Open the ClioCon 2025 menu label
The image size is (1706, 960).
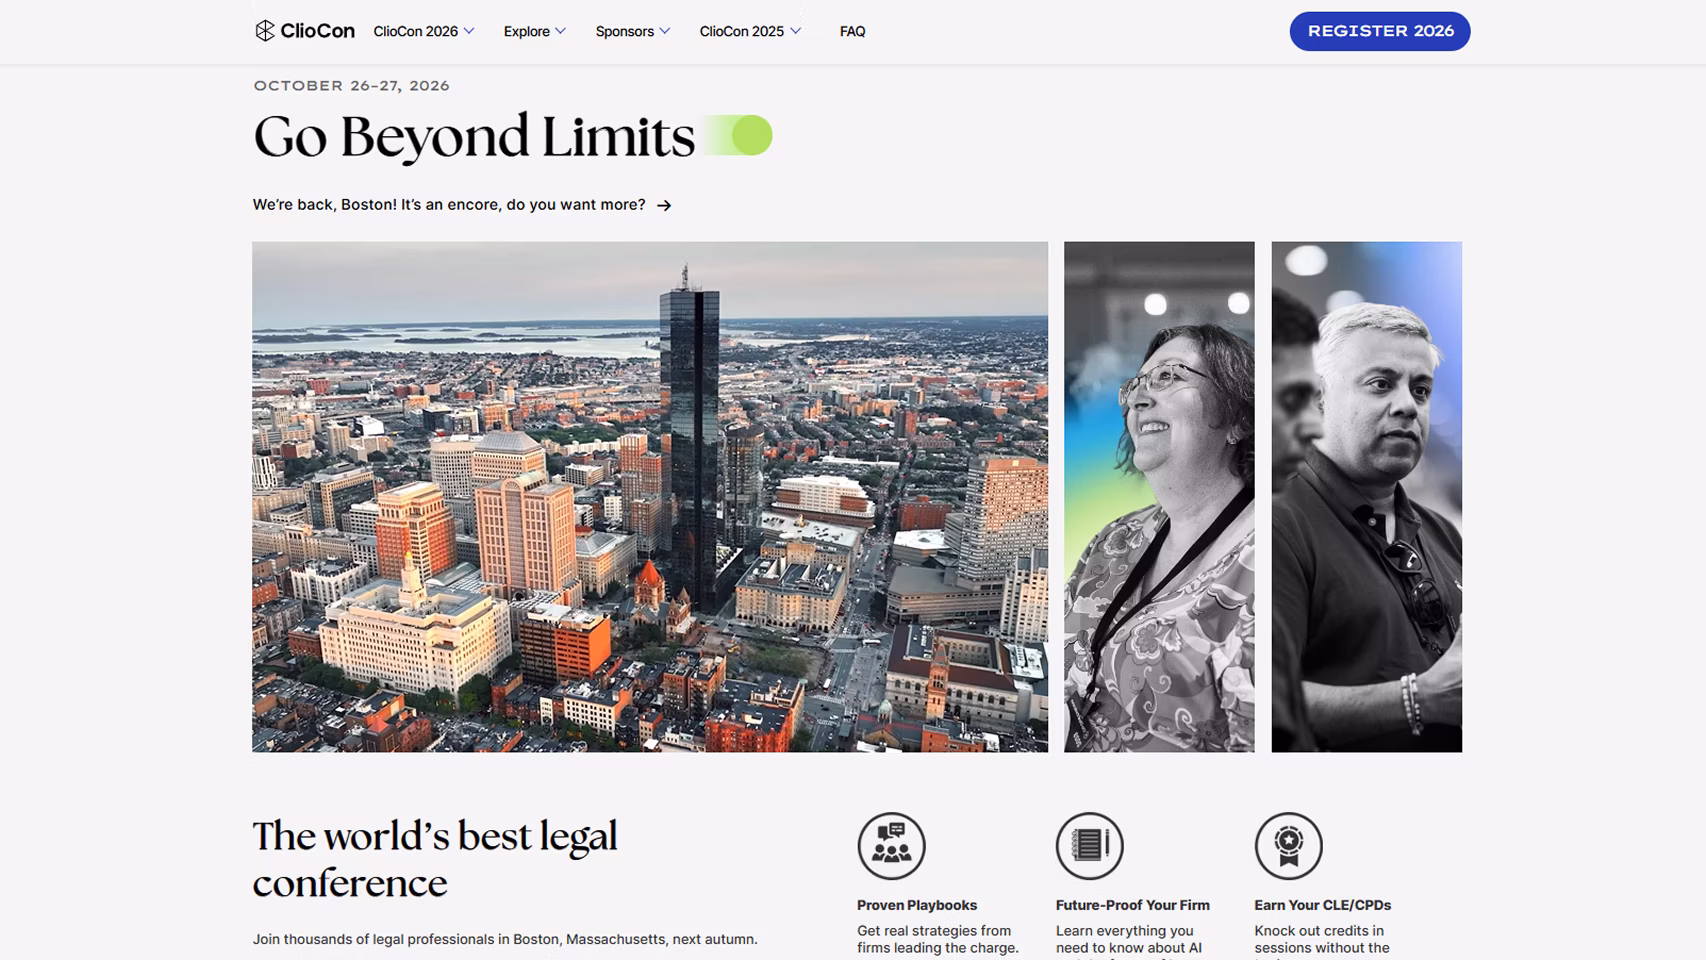(x=742, y=31)
